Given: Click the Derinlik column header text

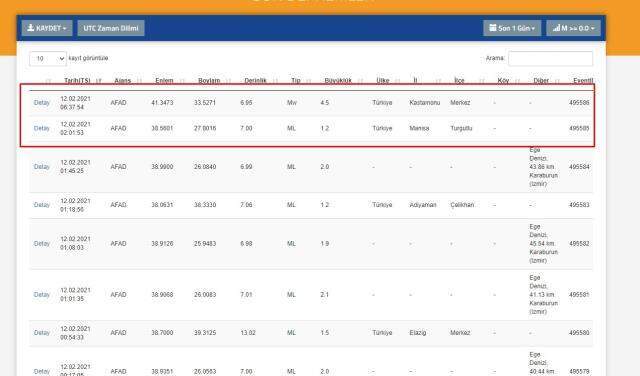Looking at the screenshot, I should coord(255,81).
